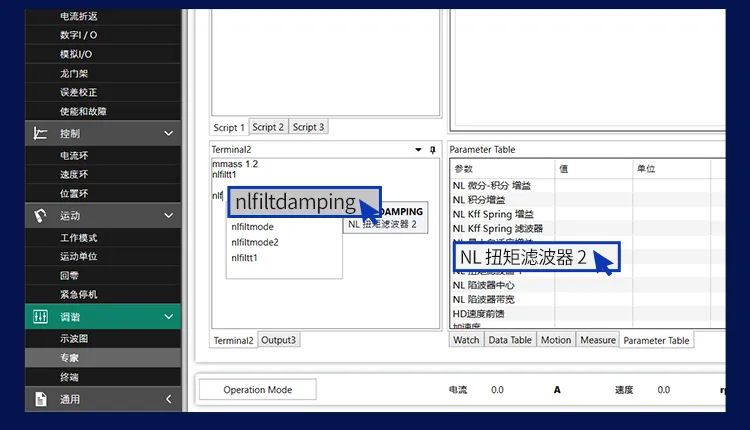Pin the Terminal2 panel
This screenshot has width=750, height=430.
tap(432, 150)
